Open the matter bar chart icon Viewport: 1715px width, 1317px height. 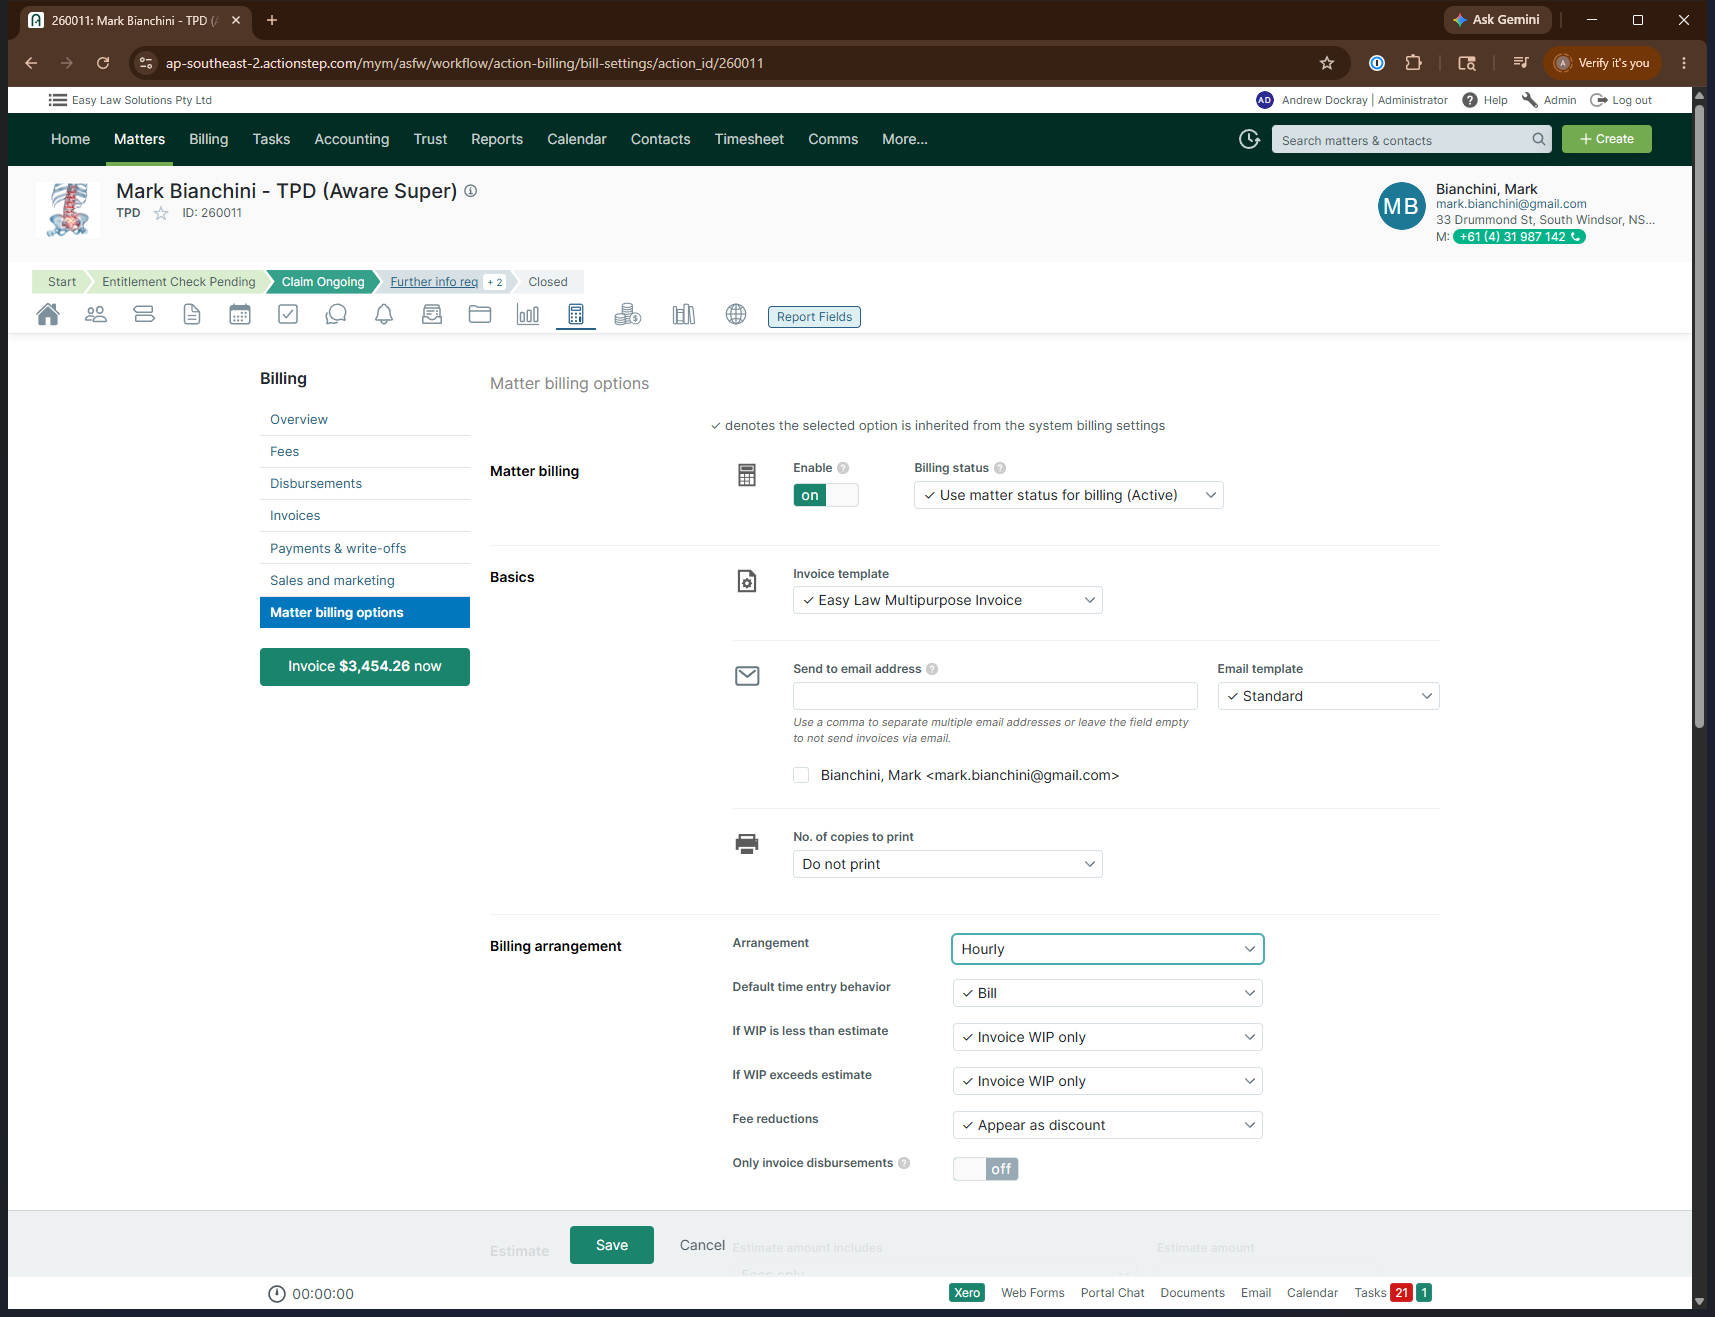[x=528, y=315]
